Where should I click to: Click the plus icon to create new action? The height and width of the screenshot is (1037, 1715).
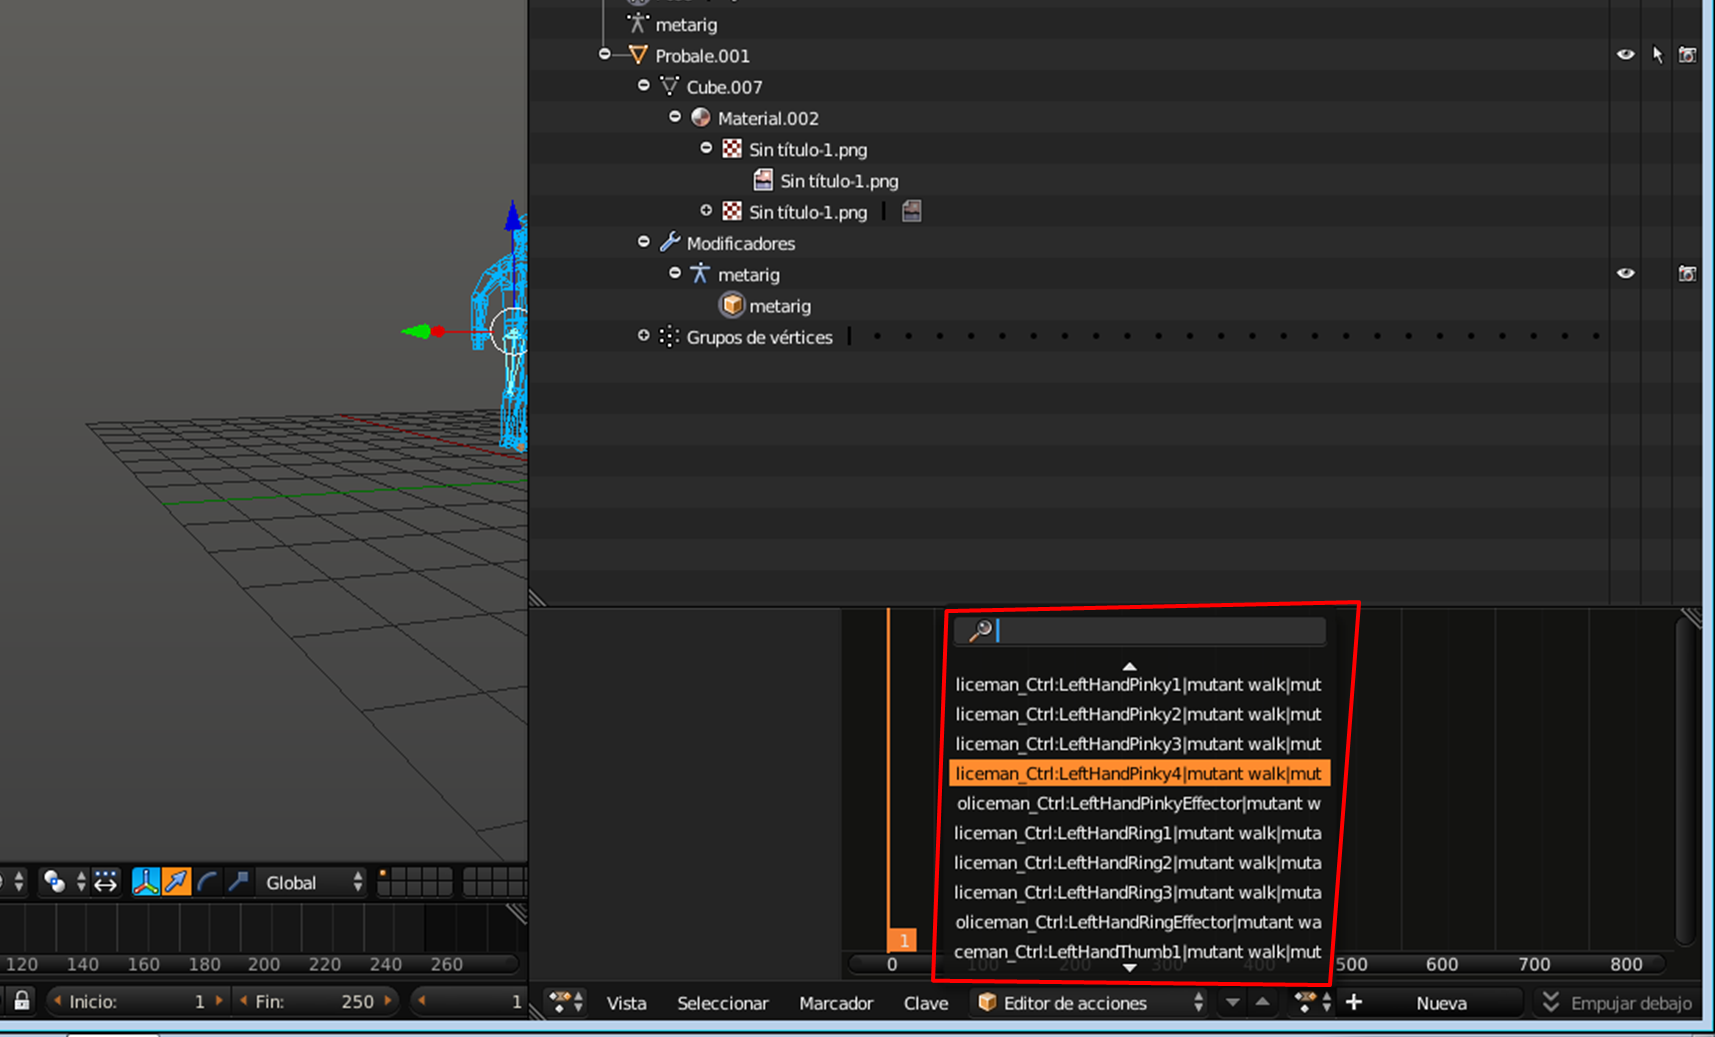click(x=1354, y=1001)
